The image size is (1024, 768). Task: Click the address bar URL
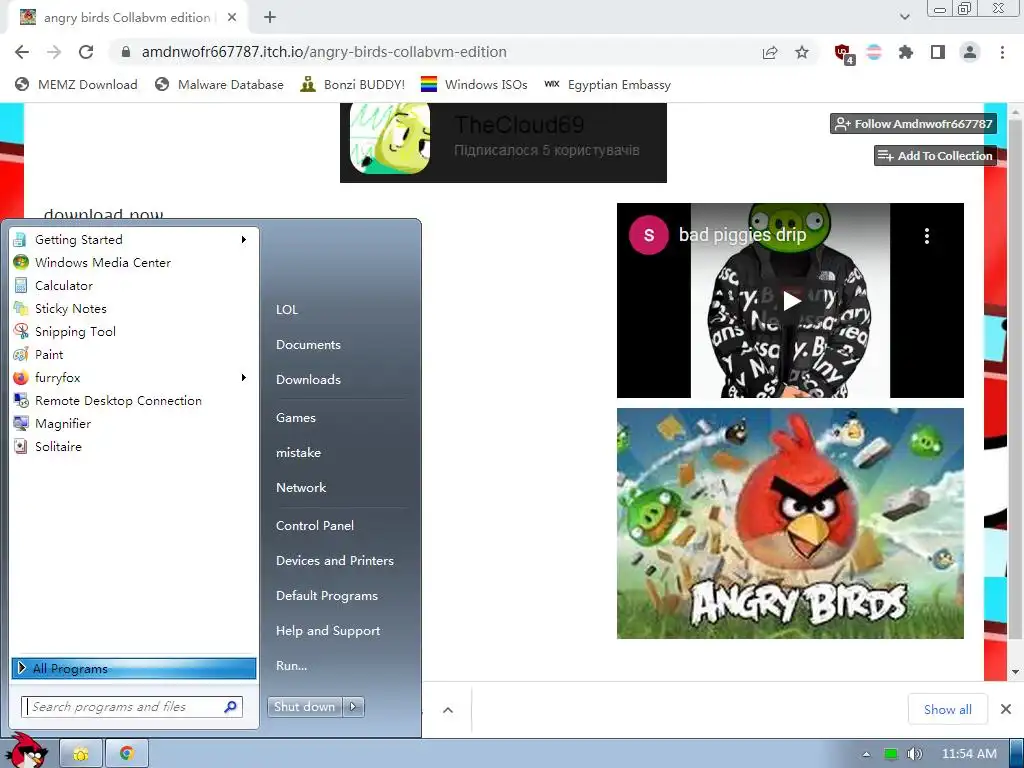324,52
